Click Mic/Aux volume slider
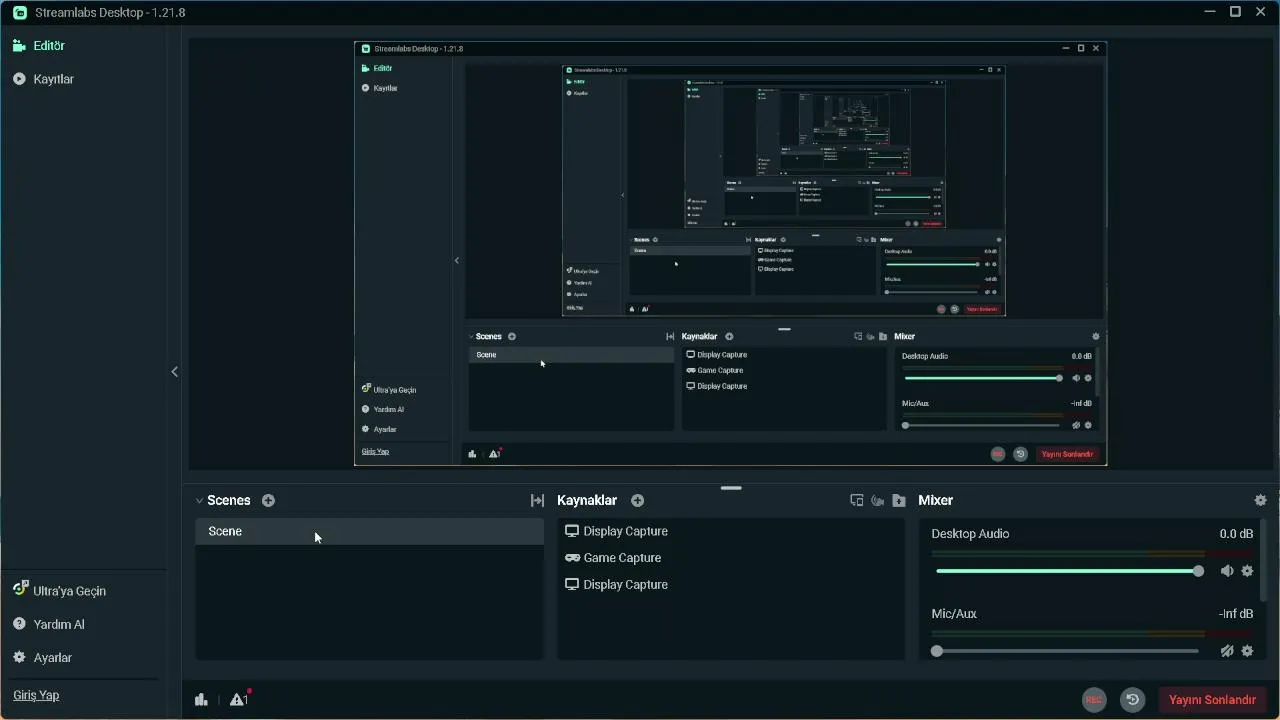The image size is (1280, 720). point(1065,651)
